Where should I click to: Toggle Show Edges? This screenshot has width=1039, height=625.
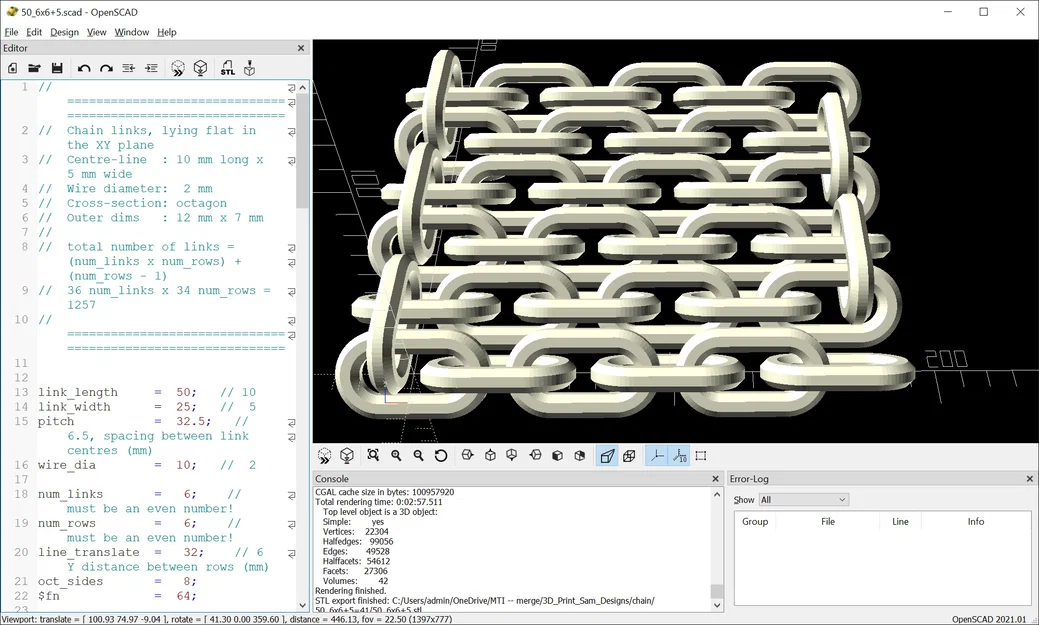tap(701, 455)
